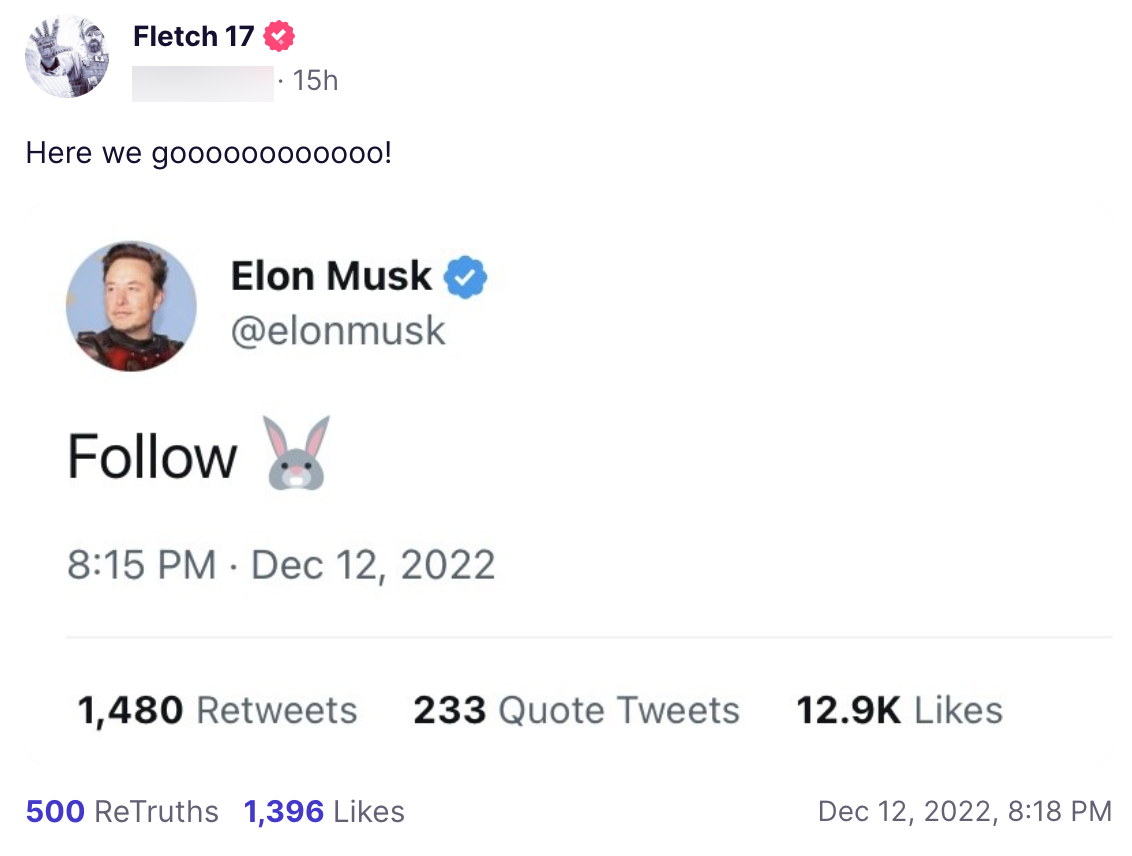Click the blue verified checkmark badge
Image resolution: width=1132 pixels, height=856 pixels.
point(465,277)
